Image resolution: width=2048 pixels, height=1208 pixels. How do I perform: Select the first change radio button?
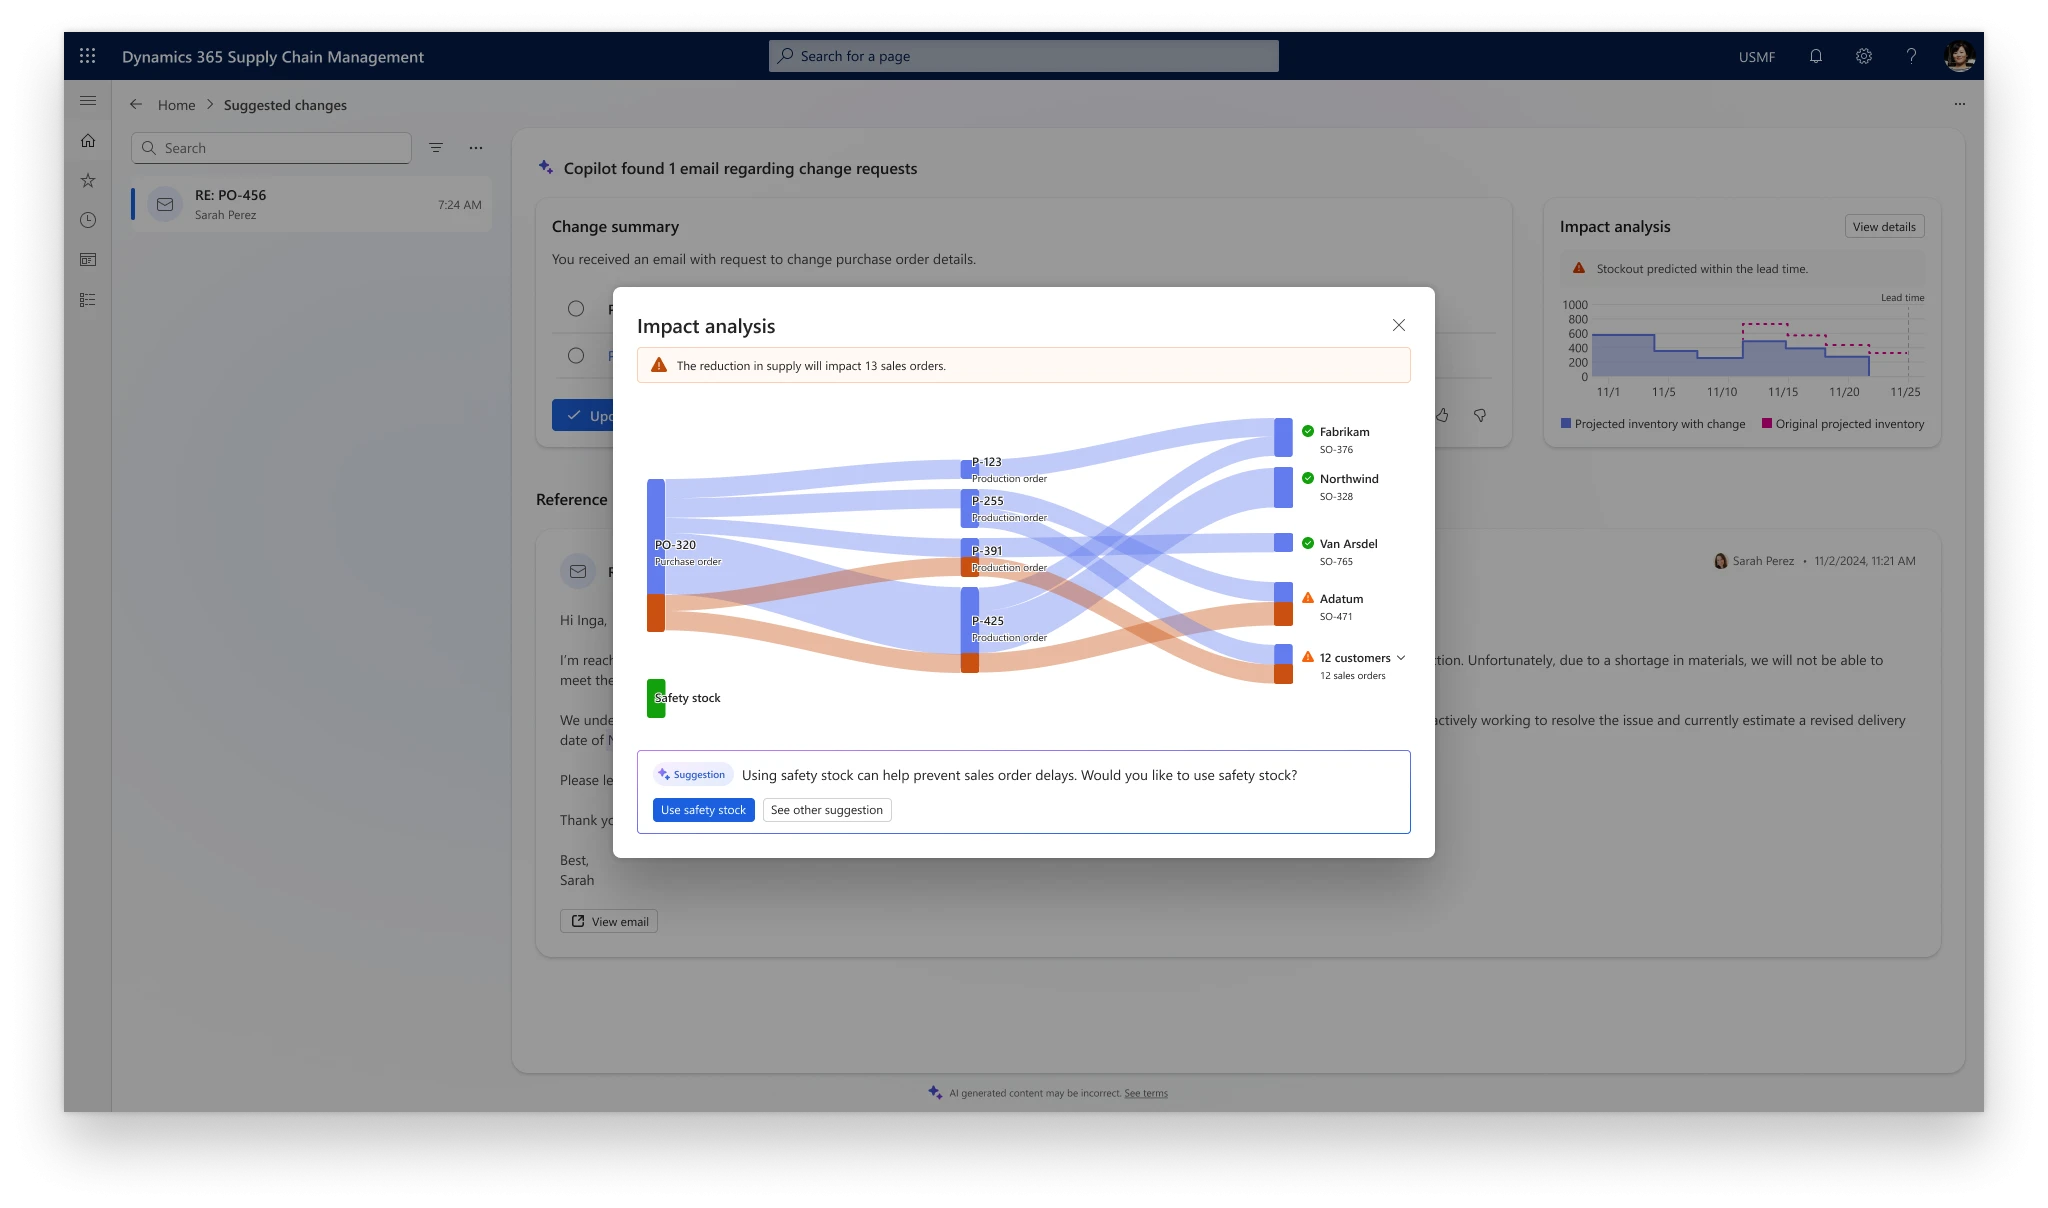click(576, 309)
